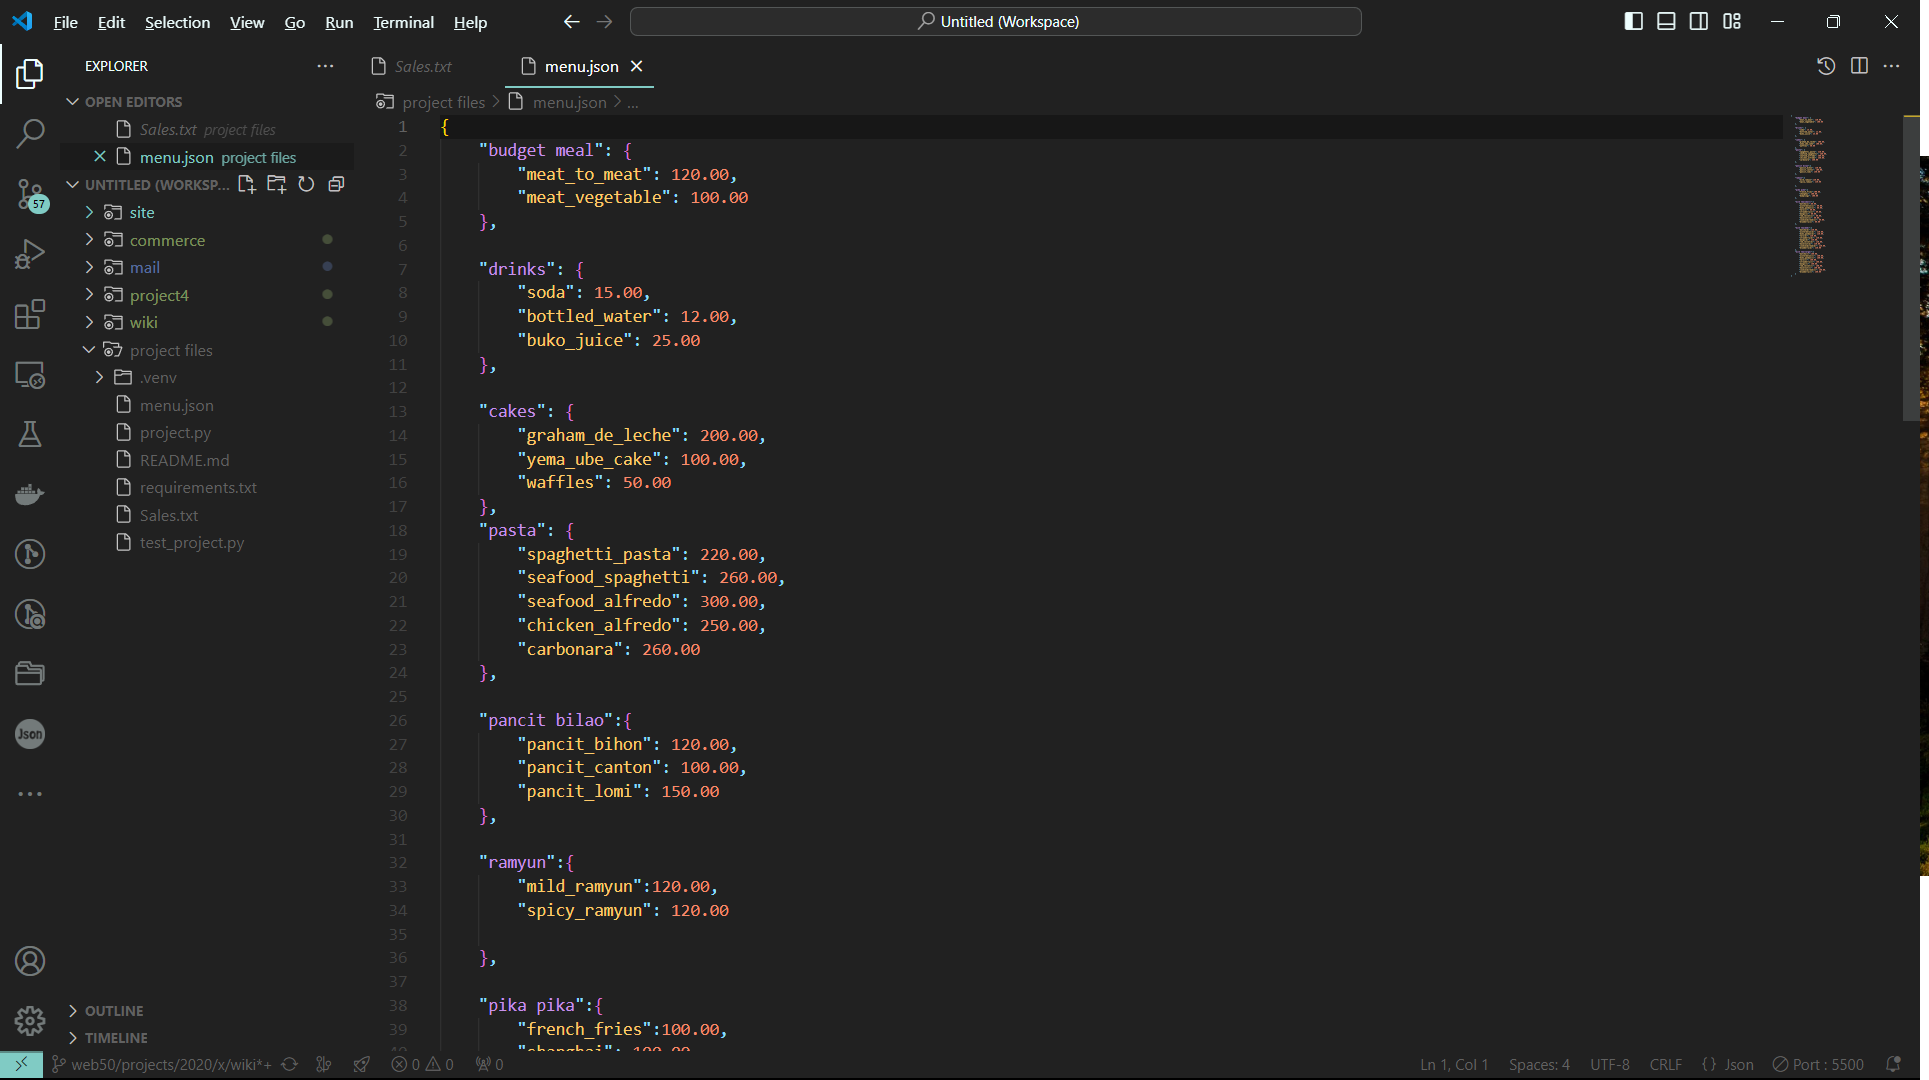Open Run and Debug view
1929x1080 pixels.
pyautogui.click(x=30, y=254)
